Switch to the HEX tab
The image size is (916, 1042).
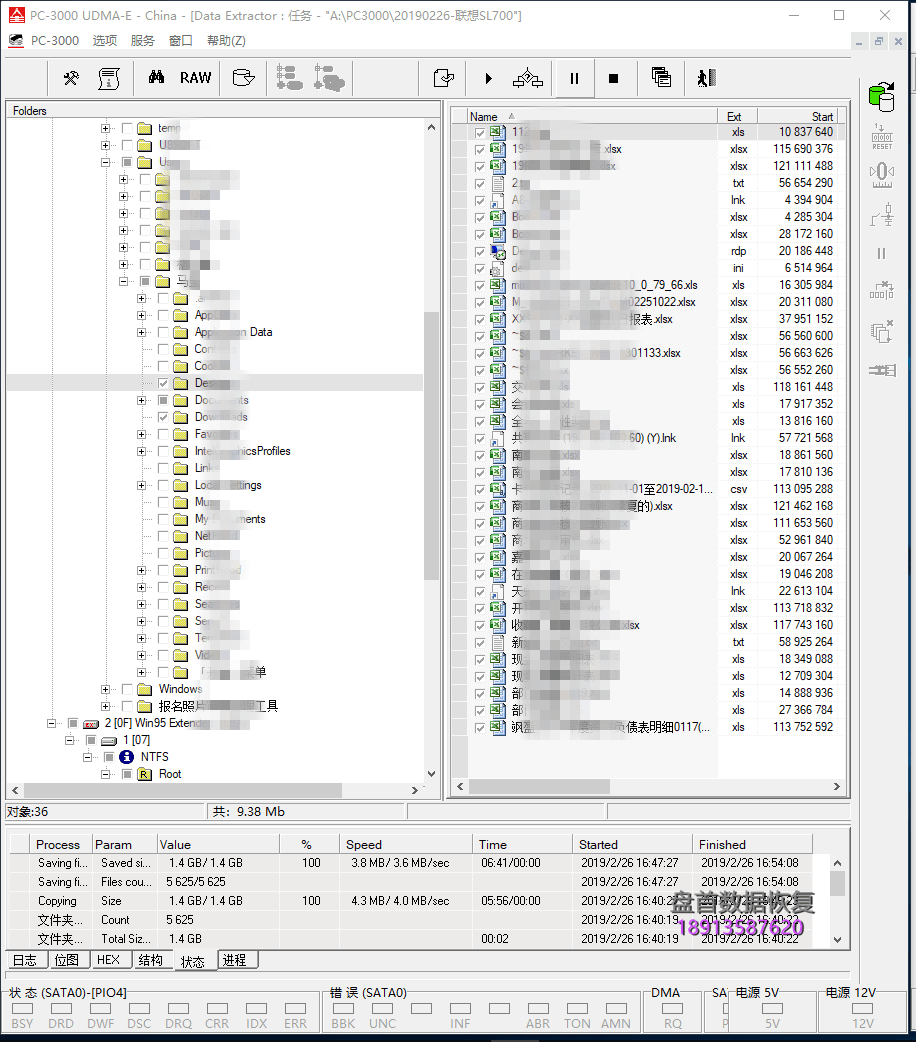[108, 960]
